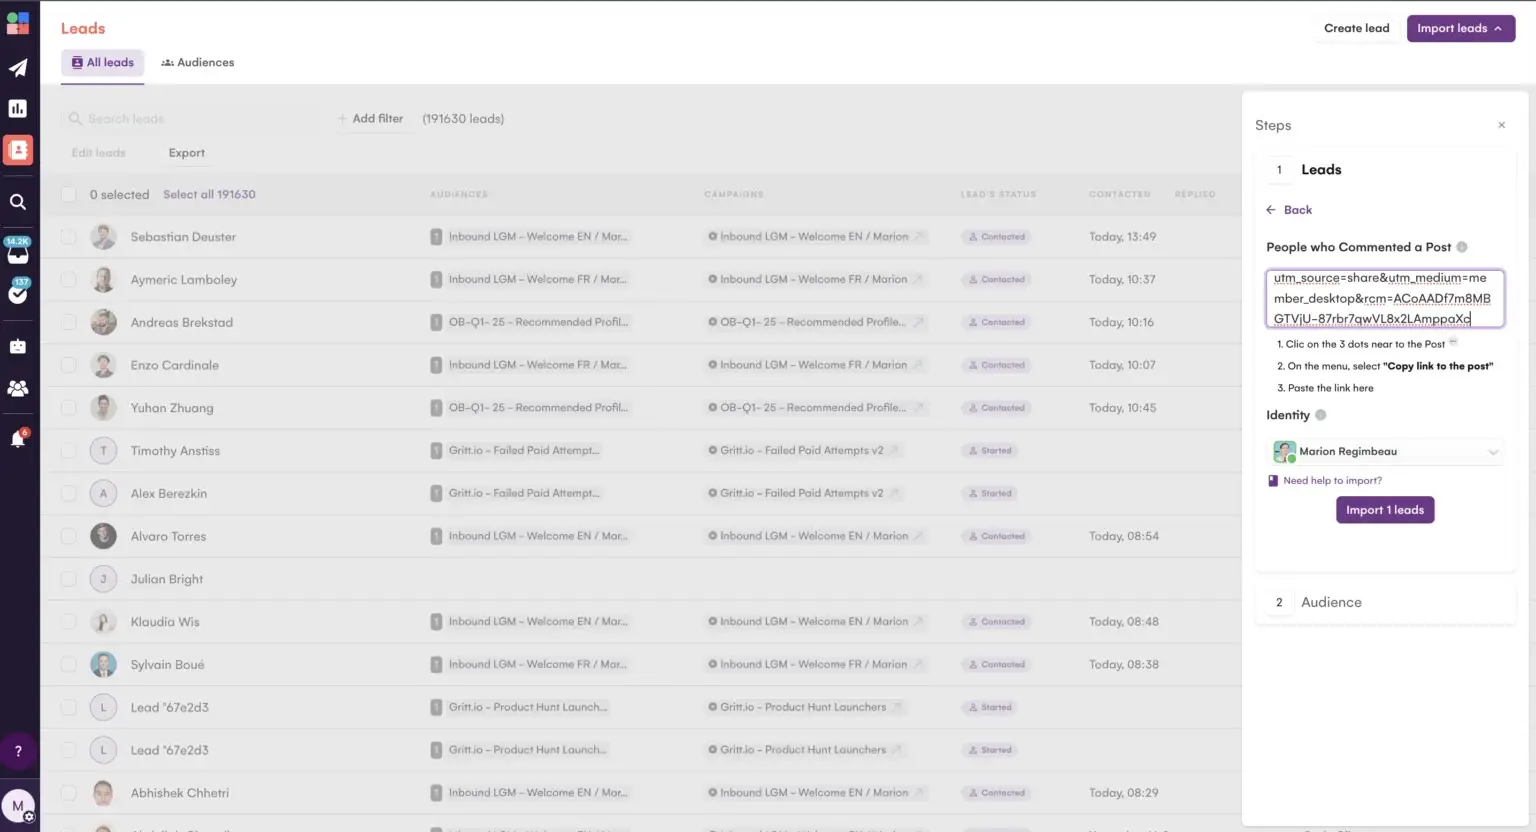Sort by the Contacted column header

(1119, 194)
